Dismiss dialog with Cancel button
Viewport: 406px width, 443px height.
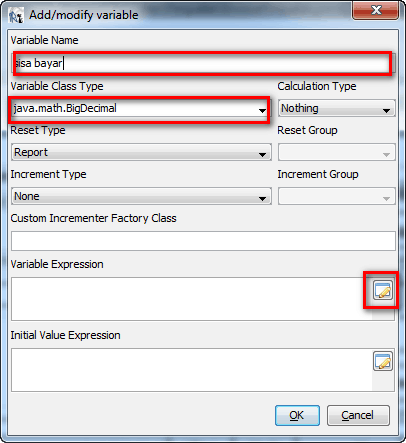[358, 415]
